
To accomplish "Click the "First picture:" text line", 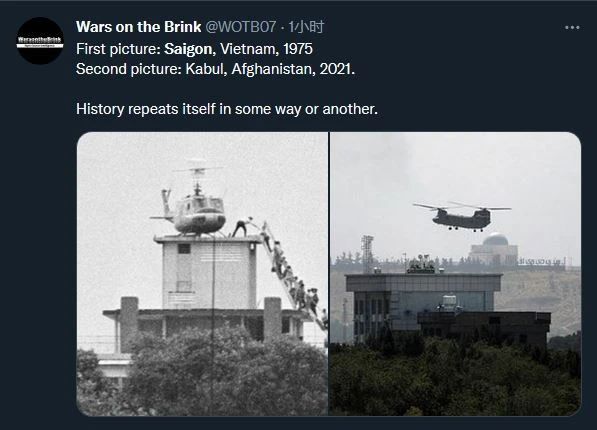I will (x=195, y=49).
